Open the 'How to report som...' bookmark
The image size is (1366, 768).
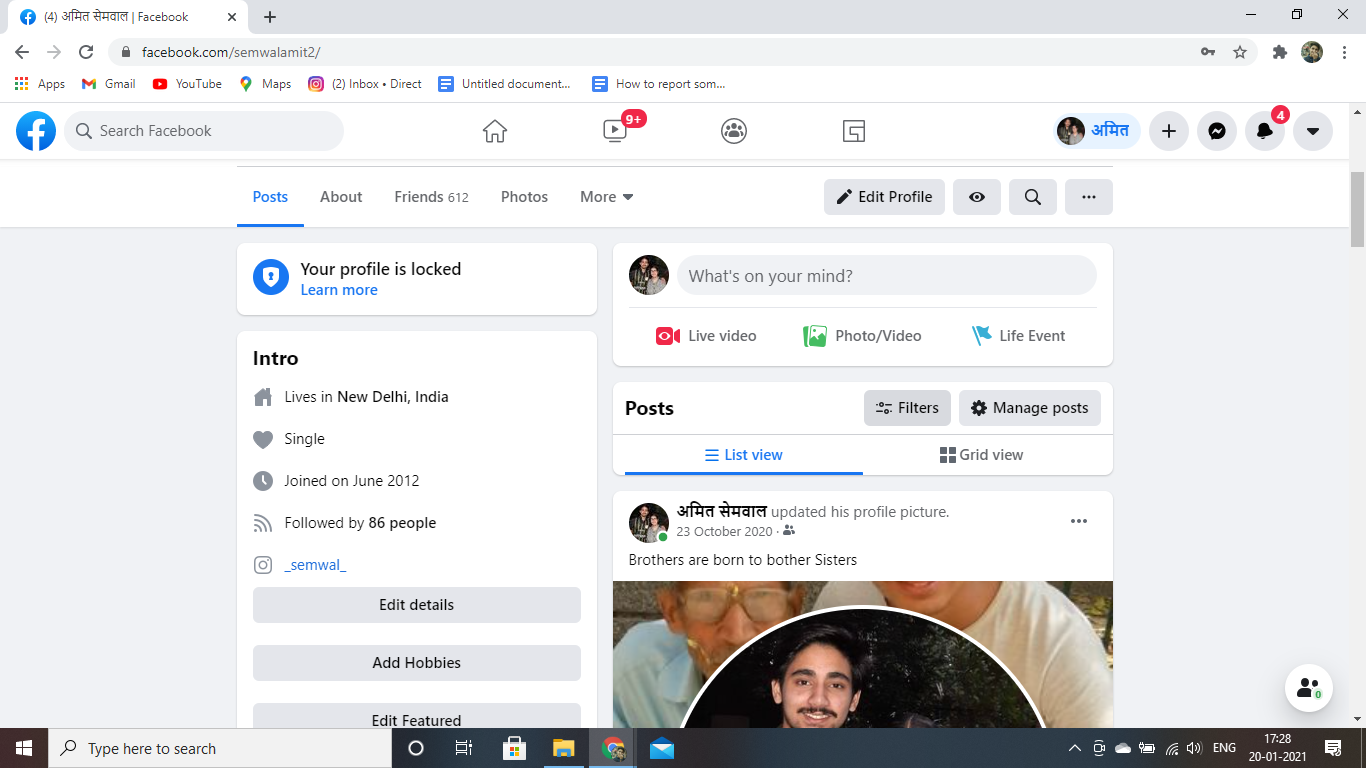pyautogui.click(x=659, y=84)
